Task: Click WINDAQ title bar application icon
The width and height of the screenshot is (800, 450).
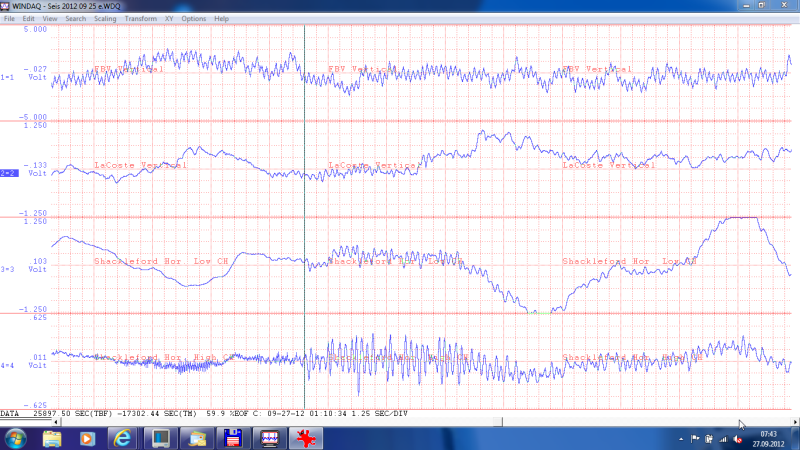Action: [5, 6]
